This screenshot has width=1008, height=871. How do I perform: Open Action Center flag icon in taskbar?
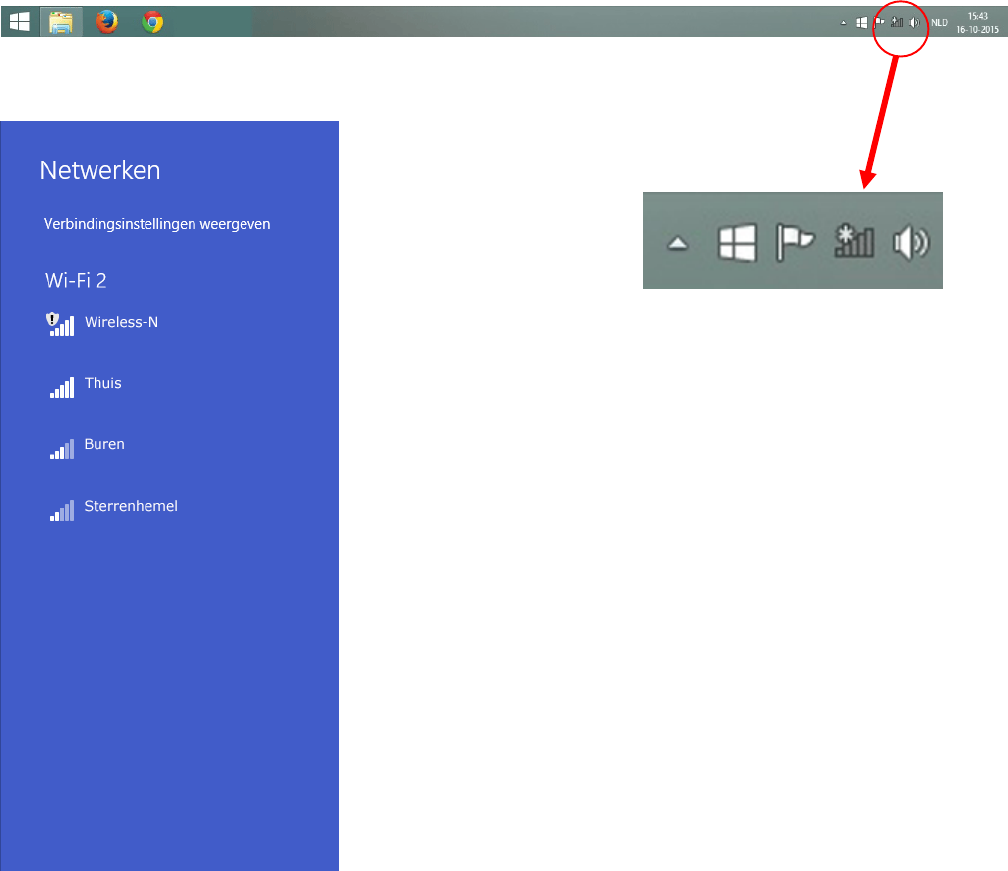coord(879,22)
